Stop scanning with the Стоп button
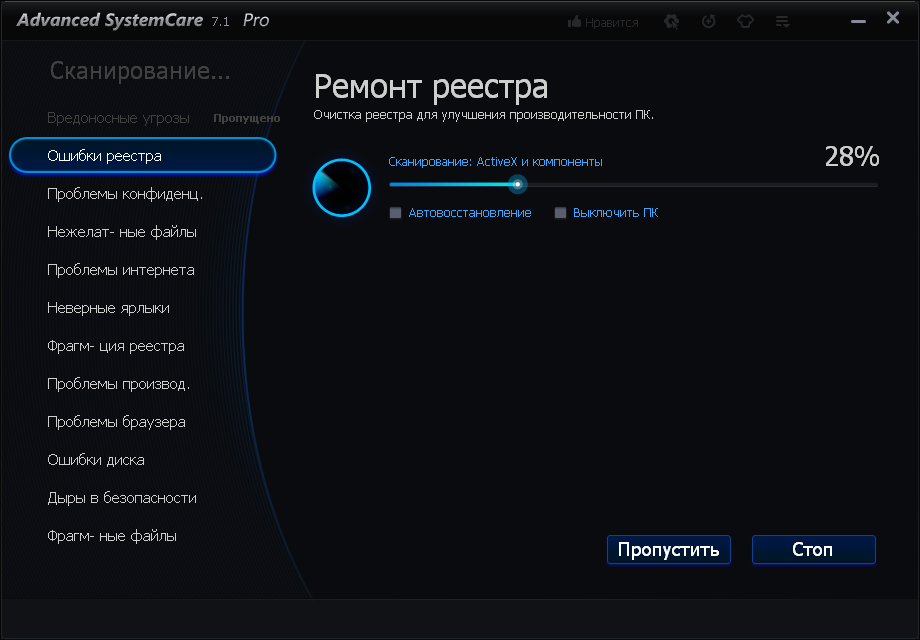Image resolution: width=920 pixels, height=640 pixels. 813,550
